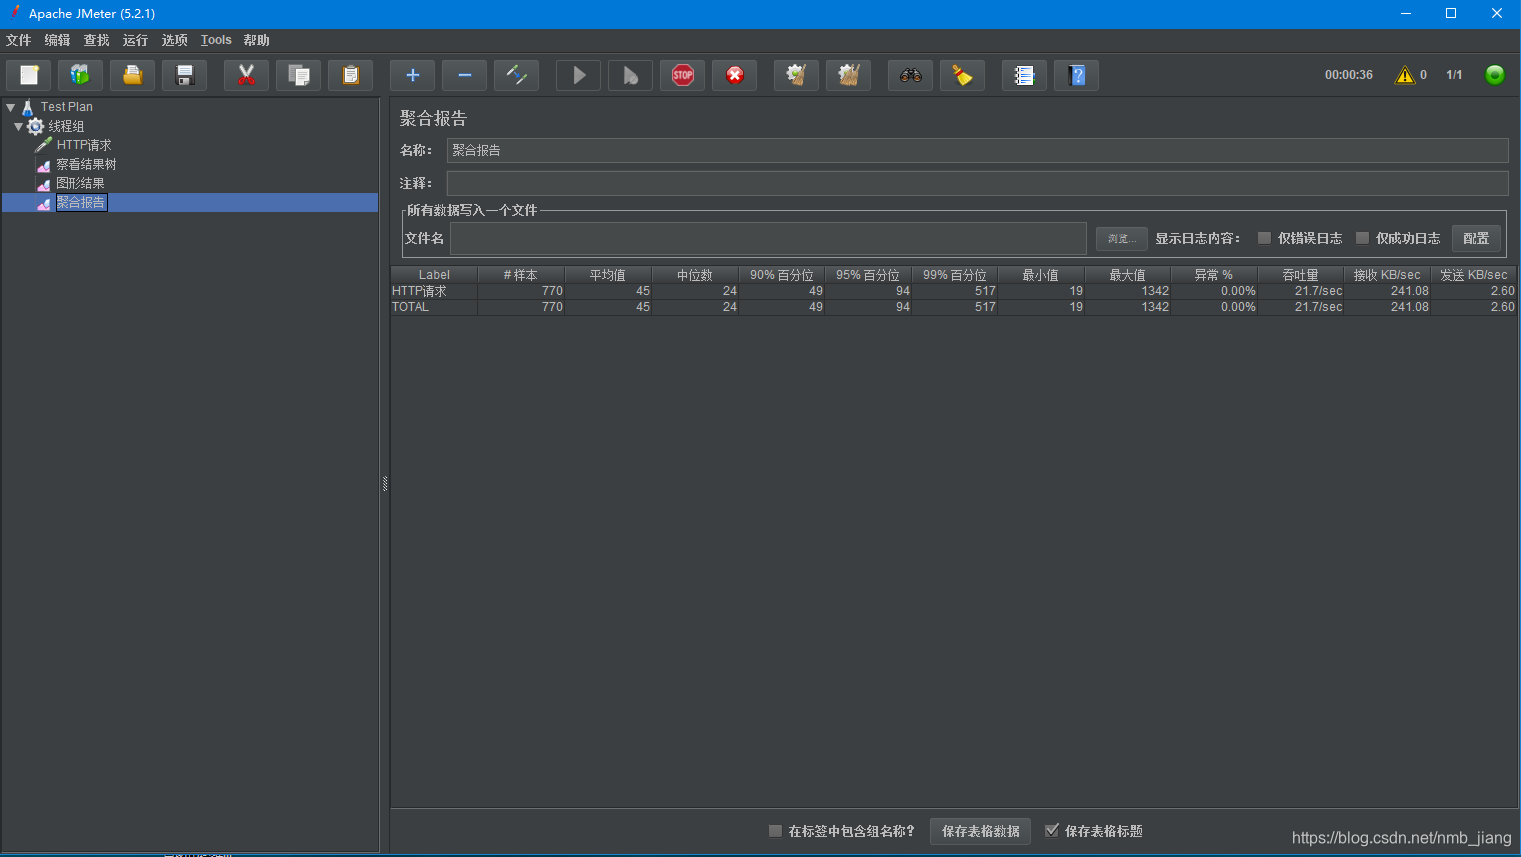1521x857 pixels.
Task: Collapse all nodes with minus icon
Action: pyautogui.click(x=464, y=75)
